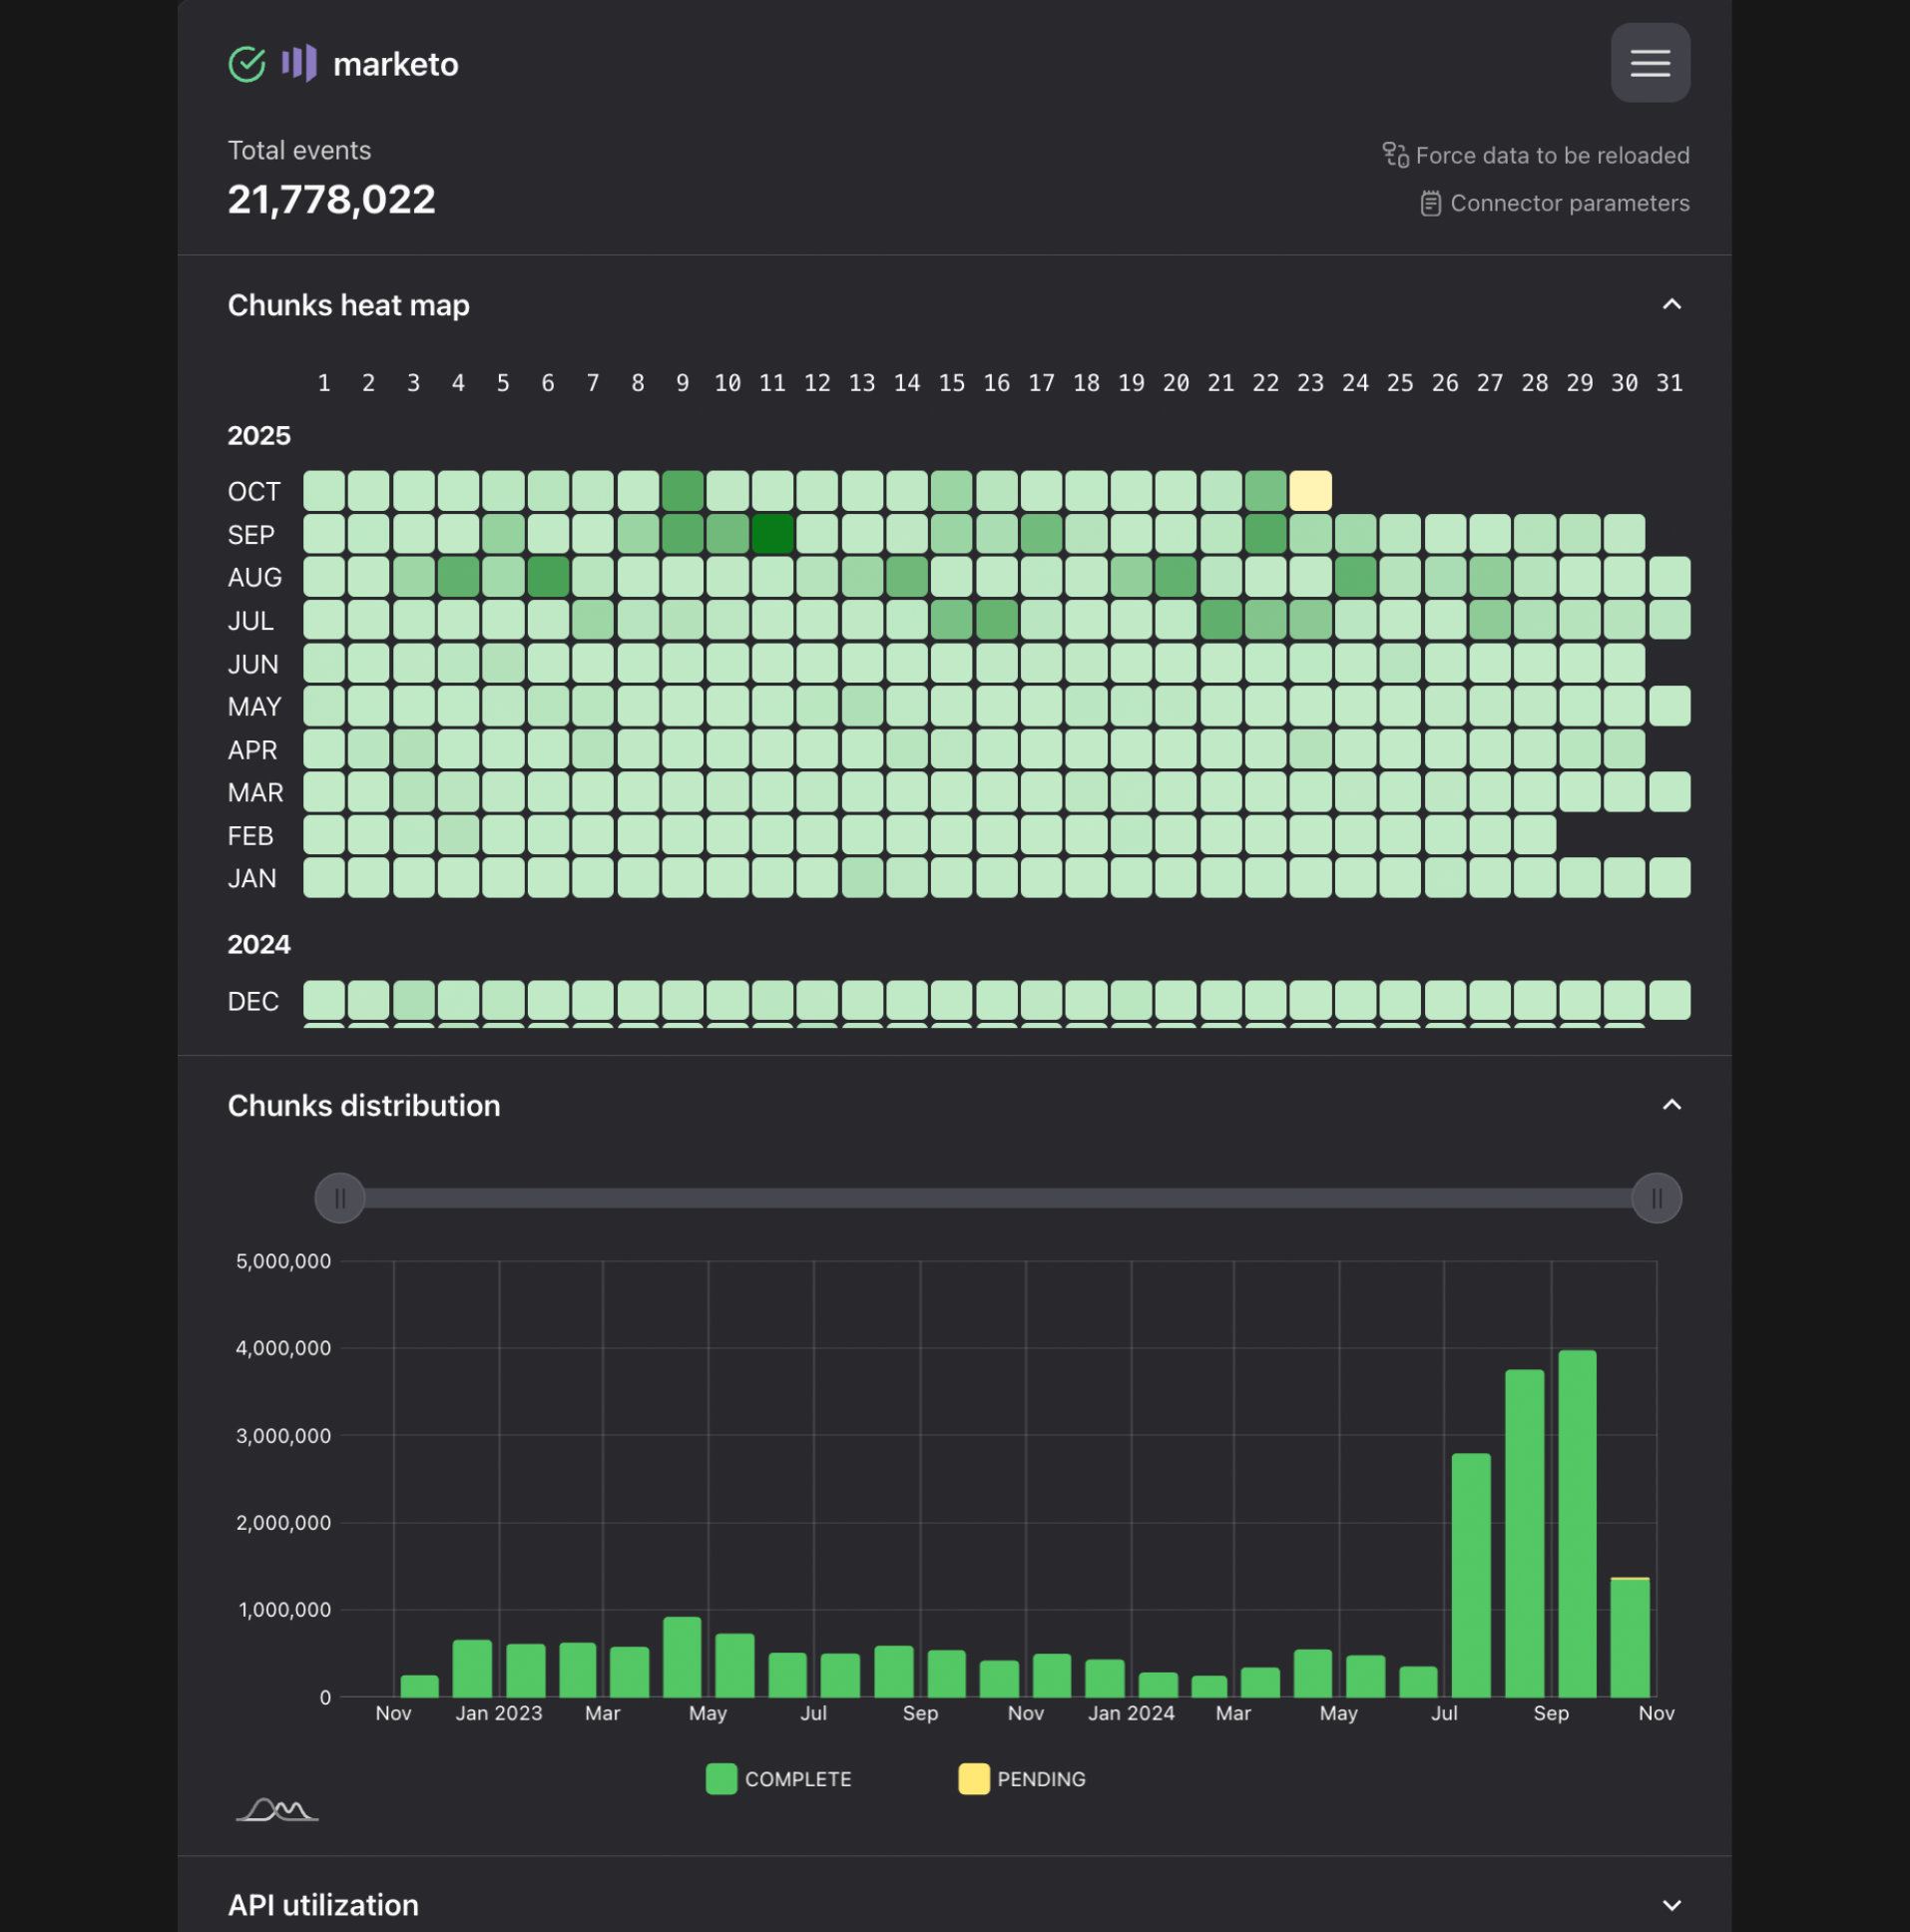
Task: Click the density curve chart icon
Action: (277, 1810)
